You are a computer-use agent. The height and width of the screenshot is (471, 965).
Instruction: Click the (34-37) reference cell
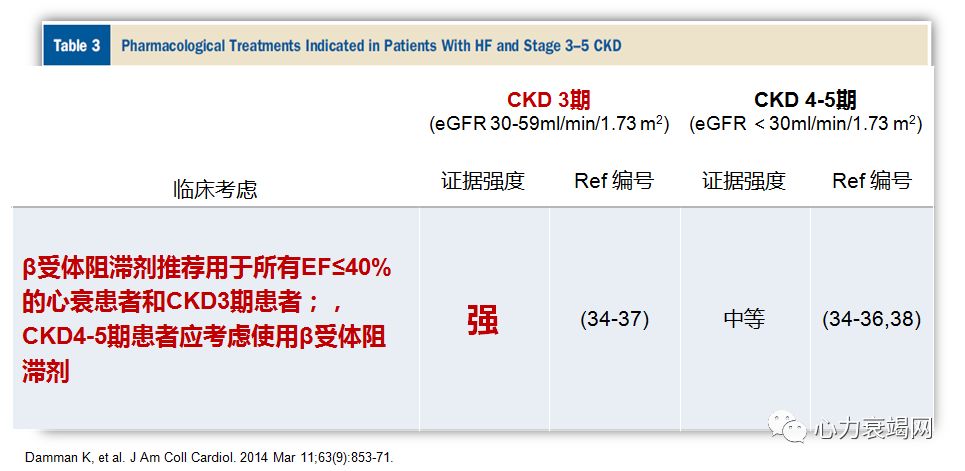coord(614,320)
